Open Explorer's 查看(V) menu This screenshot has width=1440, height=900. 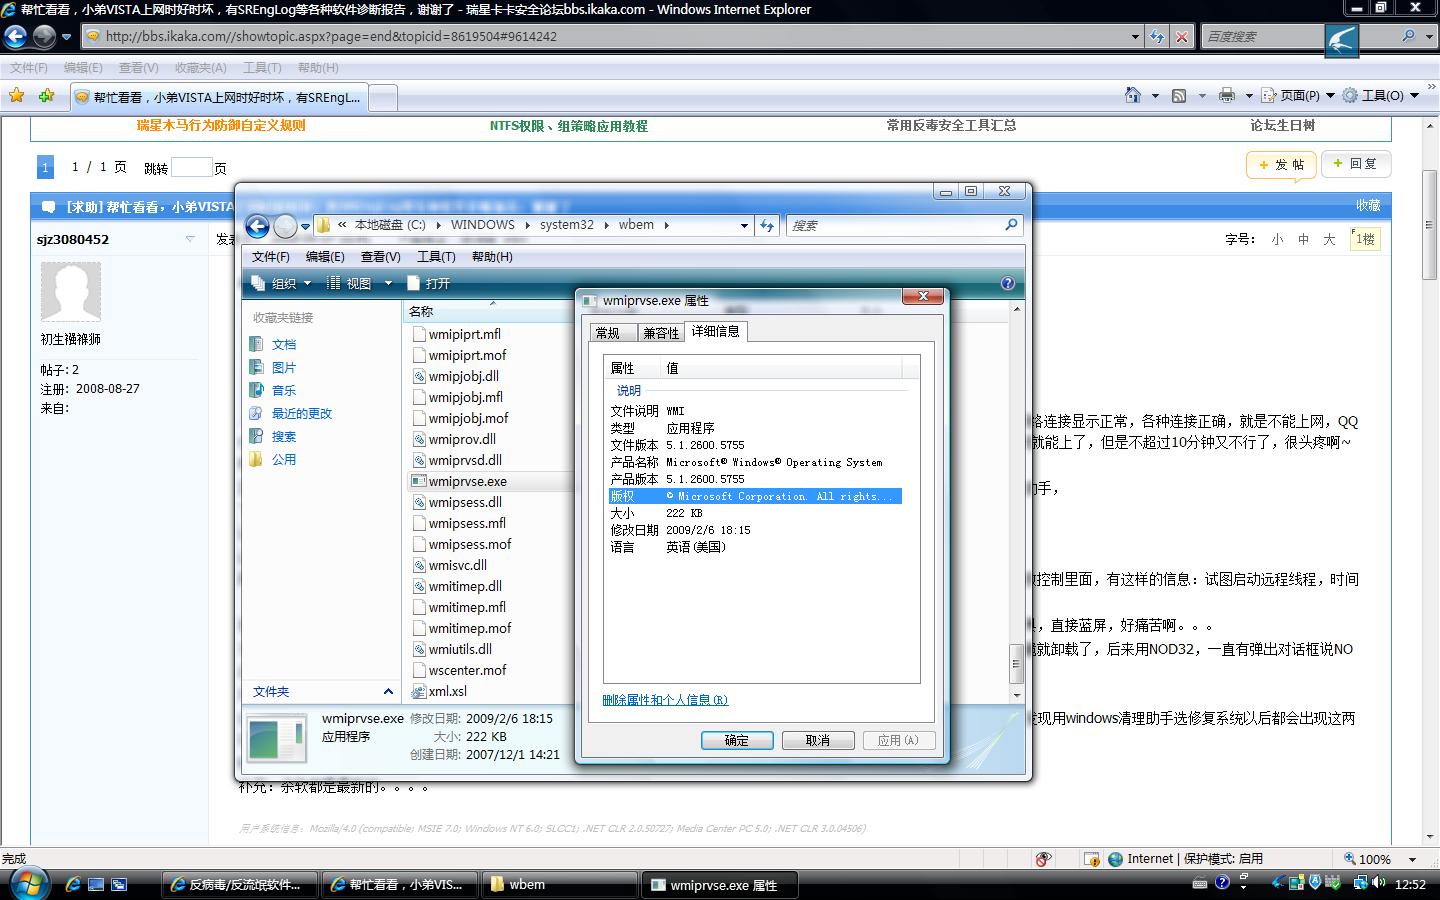point(381,257)
